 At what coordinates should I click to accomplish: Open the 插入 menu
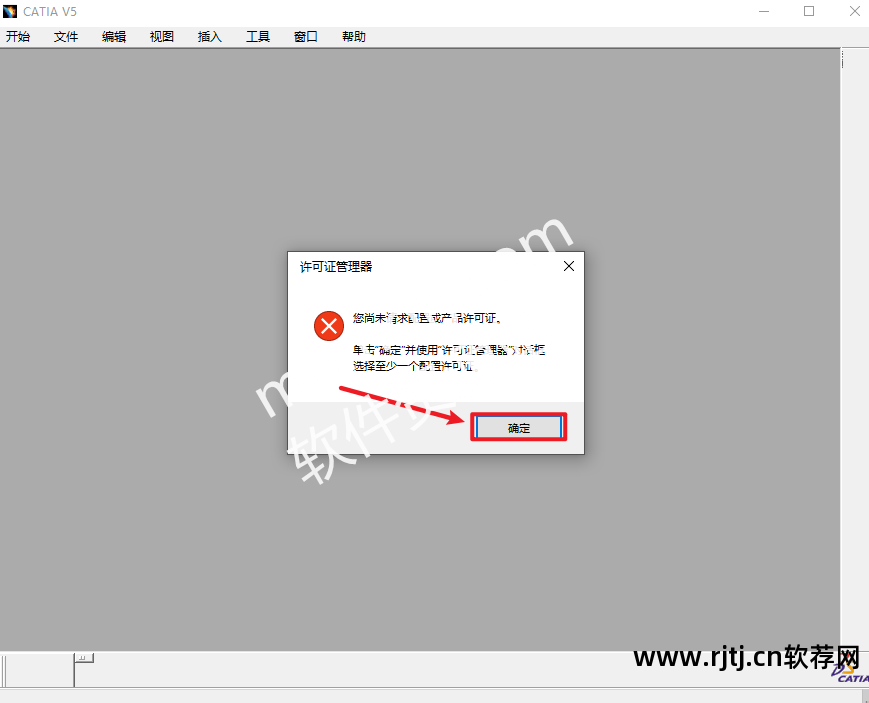[x=209, y=37]
